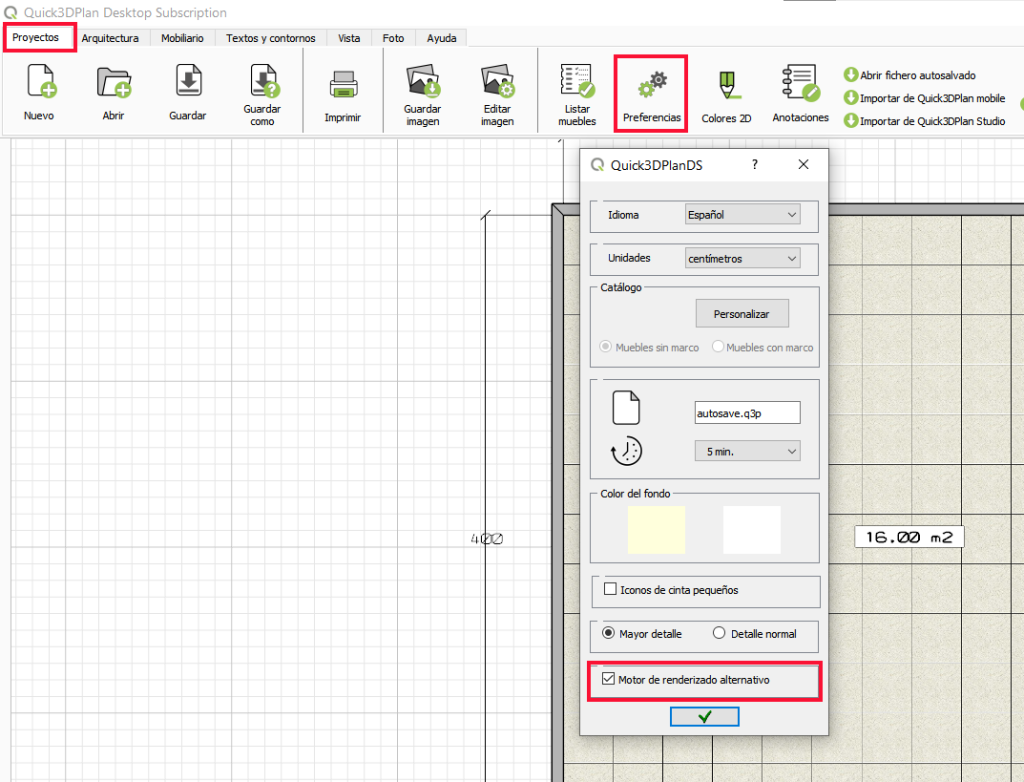Click Importar de Quick3DPlan Studio
Viewport: 1024px width, 782px height.
924,121
